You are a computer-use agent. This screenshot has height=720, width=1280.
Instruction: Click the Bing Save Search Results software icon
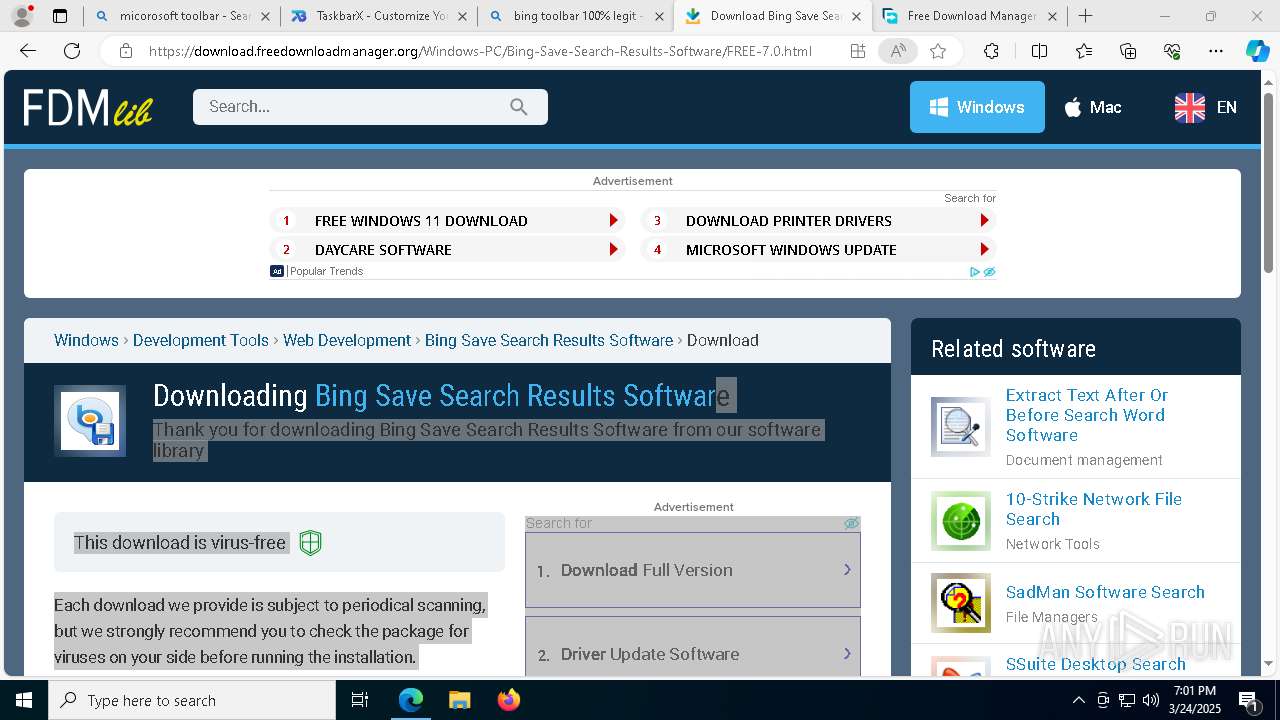[x=90, y=421]
